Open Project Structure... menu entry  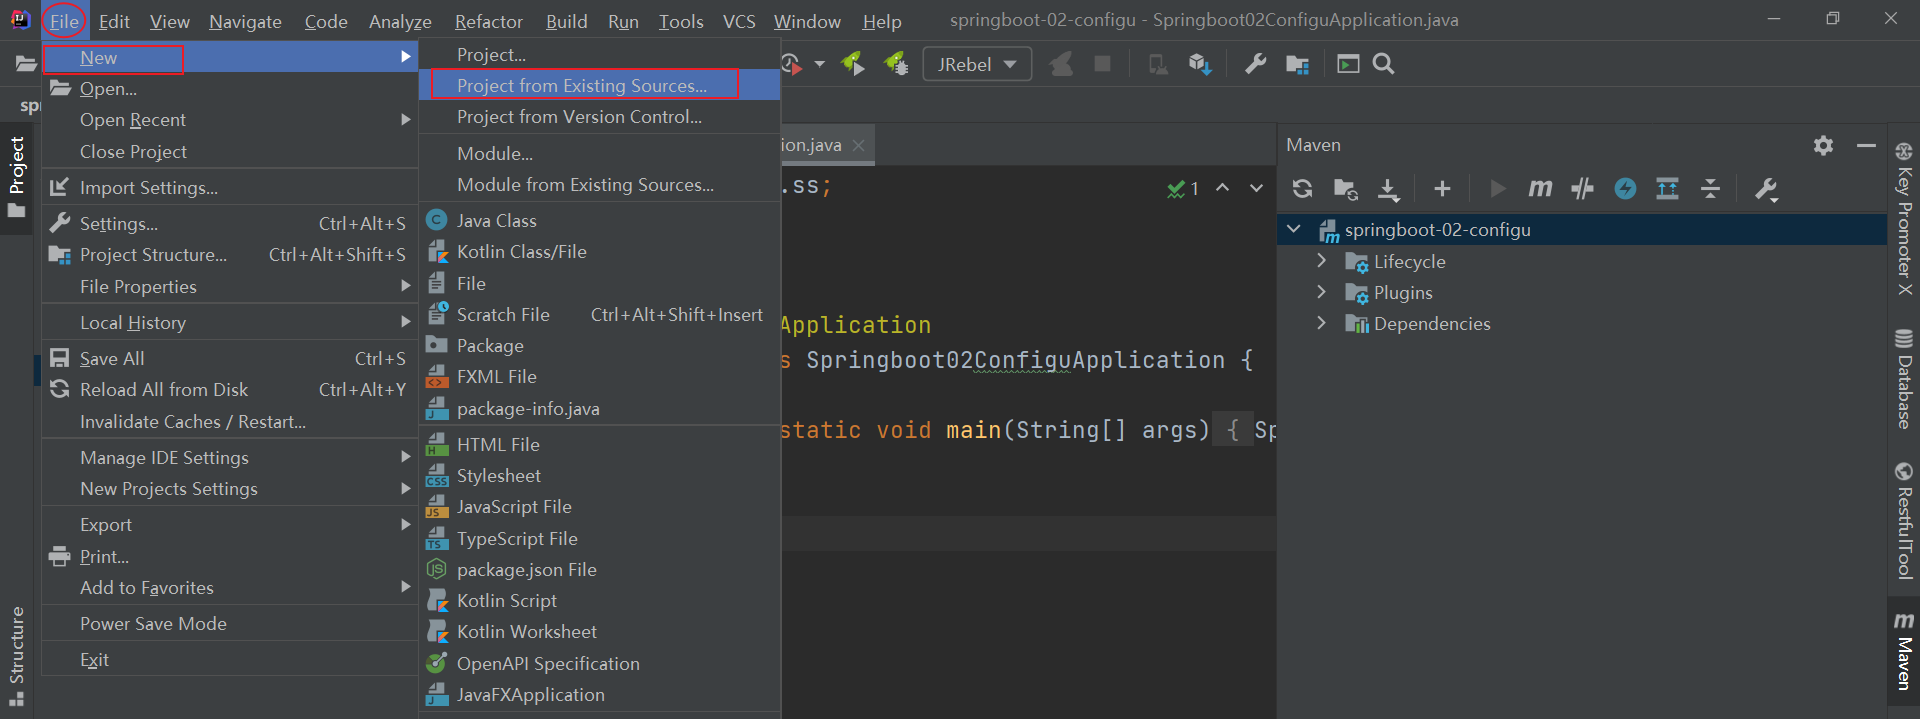coord(230,255)
